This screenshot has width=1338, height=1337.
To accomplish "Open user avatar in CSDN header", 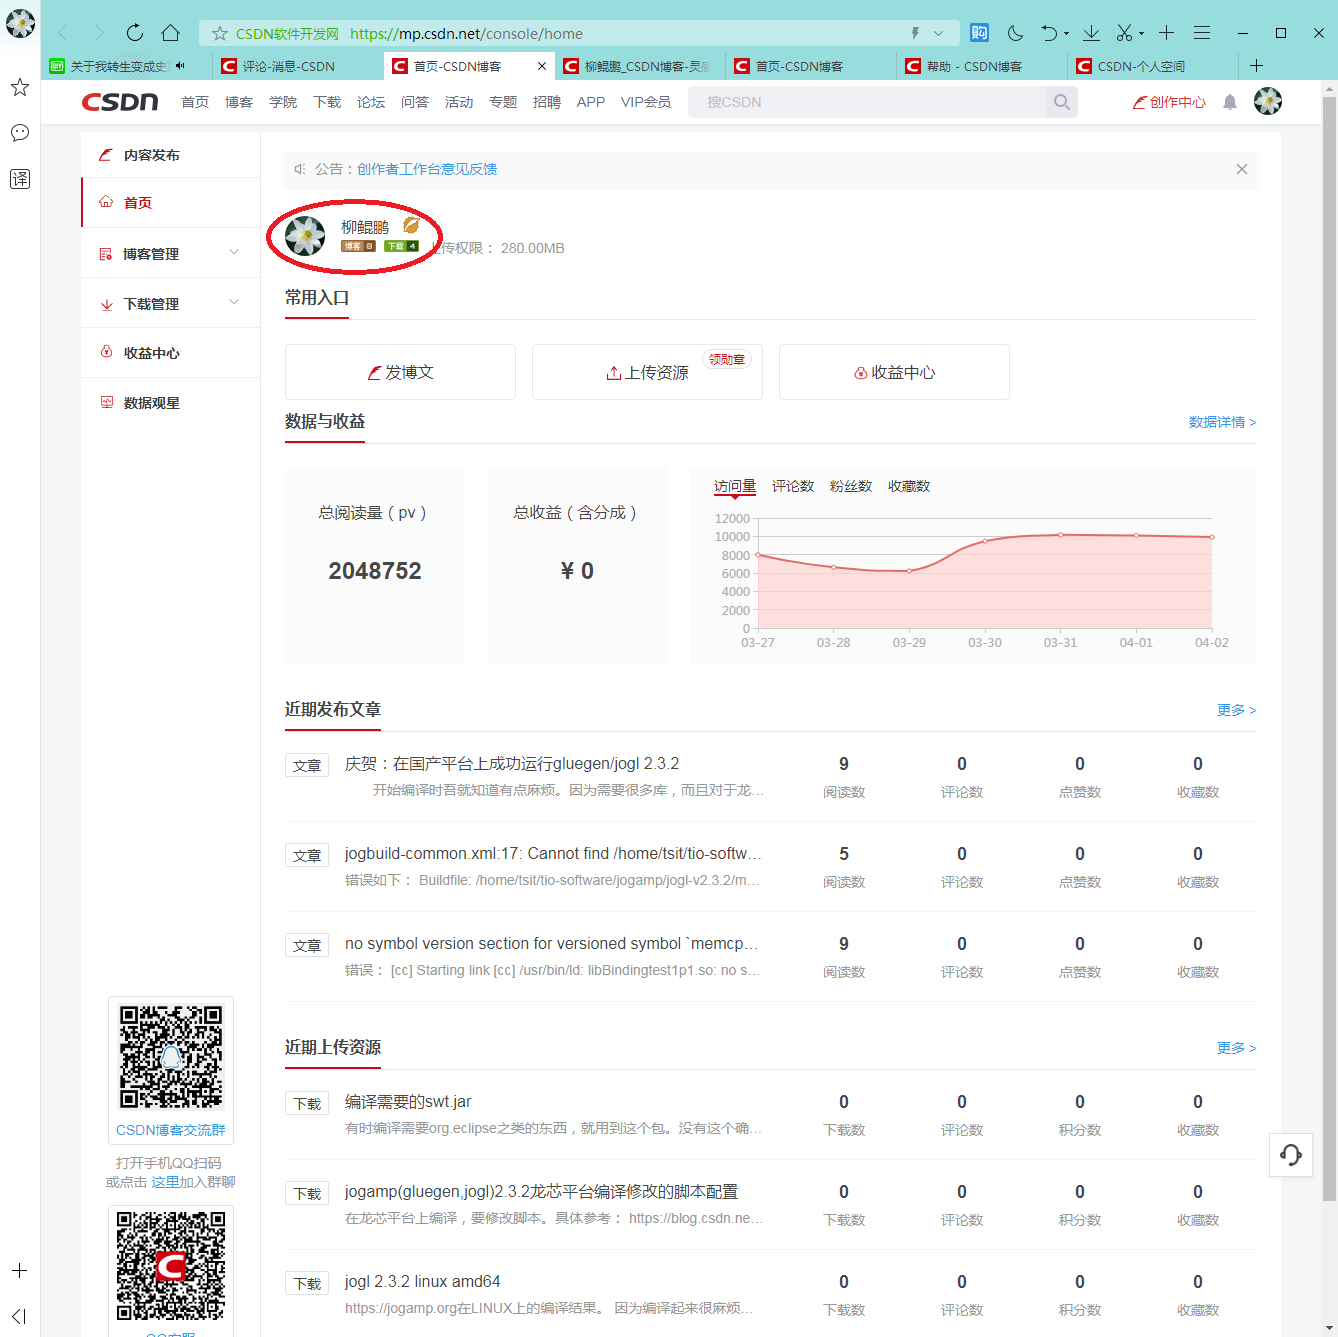I will [1268, 101].
